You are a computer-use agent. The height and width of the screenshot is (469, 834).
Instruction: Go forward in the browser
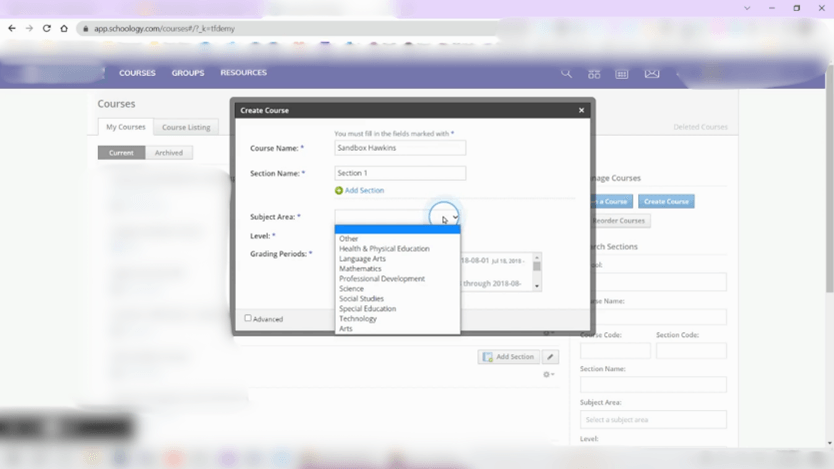click(29, 28)
